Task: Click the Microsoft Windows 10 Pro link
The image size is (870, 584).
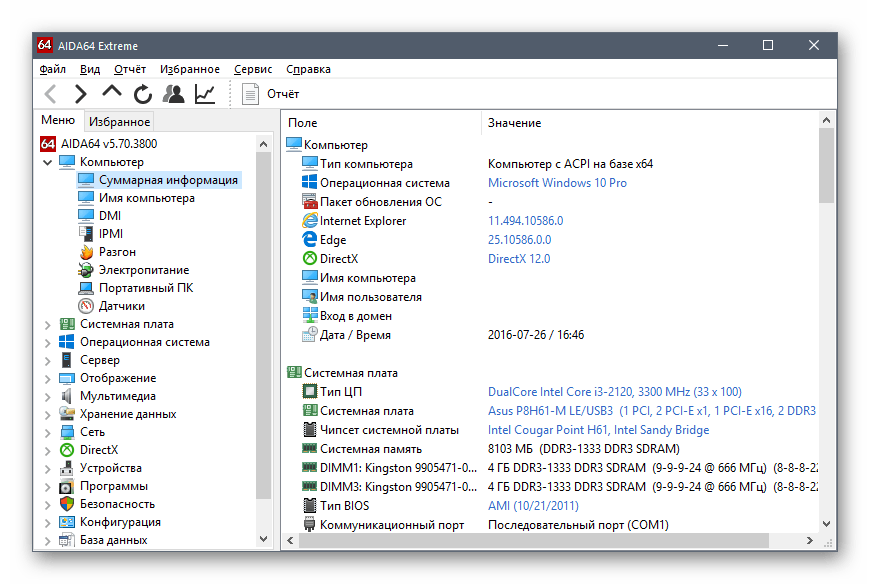Action: pos(557,183)
